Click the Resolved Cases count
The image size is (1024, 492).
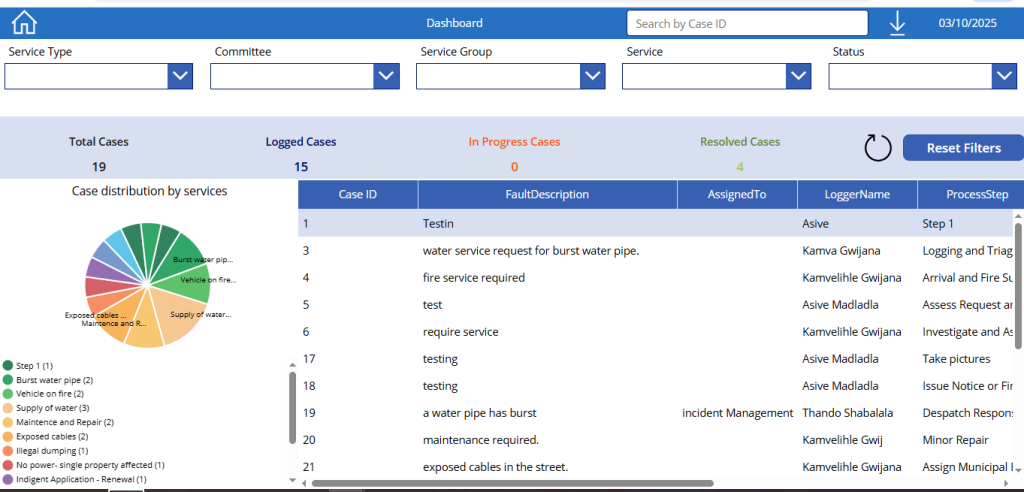click(740, 167)
